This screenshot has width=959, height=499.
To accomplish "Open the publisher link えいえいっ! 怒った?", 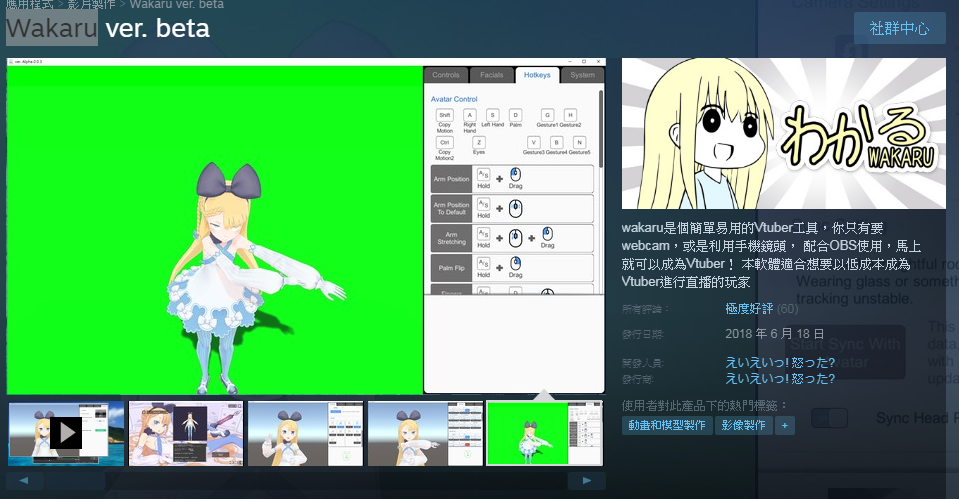I will click(780, 379).
